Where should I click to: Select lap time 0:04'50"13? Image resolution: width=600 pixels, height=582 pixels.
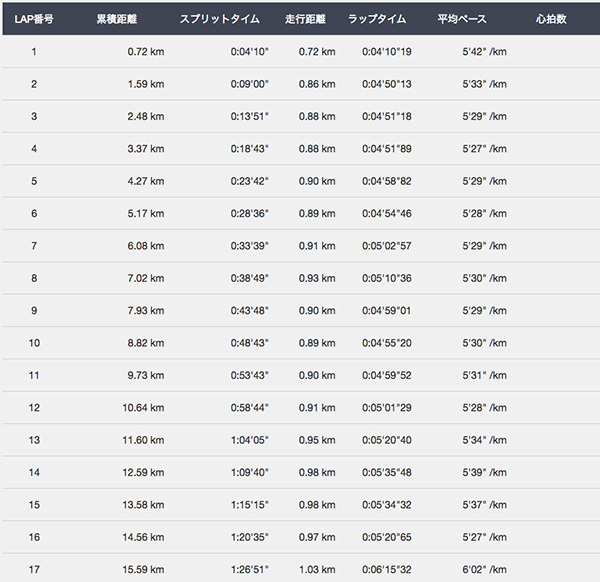[x=387, y=84]
